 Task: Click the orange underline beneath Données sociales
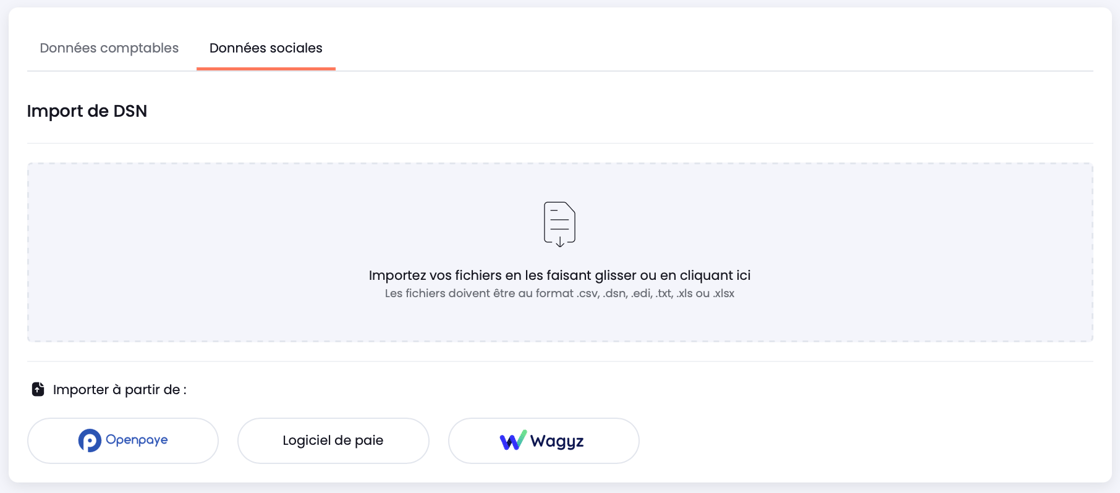coord(266,69)
